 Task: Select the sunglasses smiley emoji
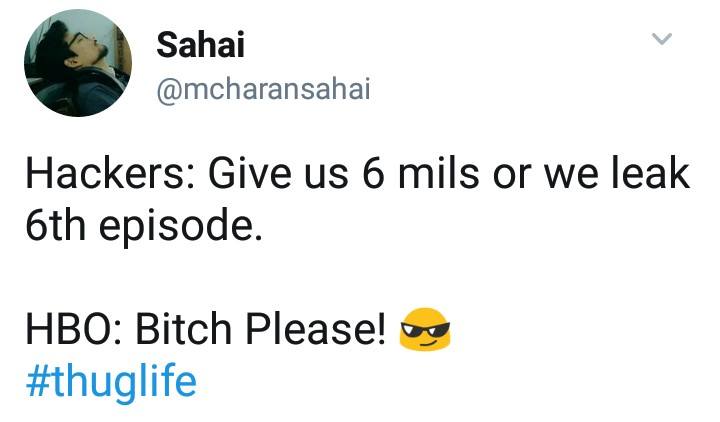[x=425, y=329]
